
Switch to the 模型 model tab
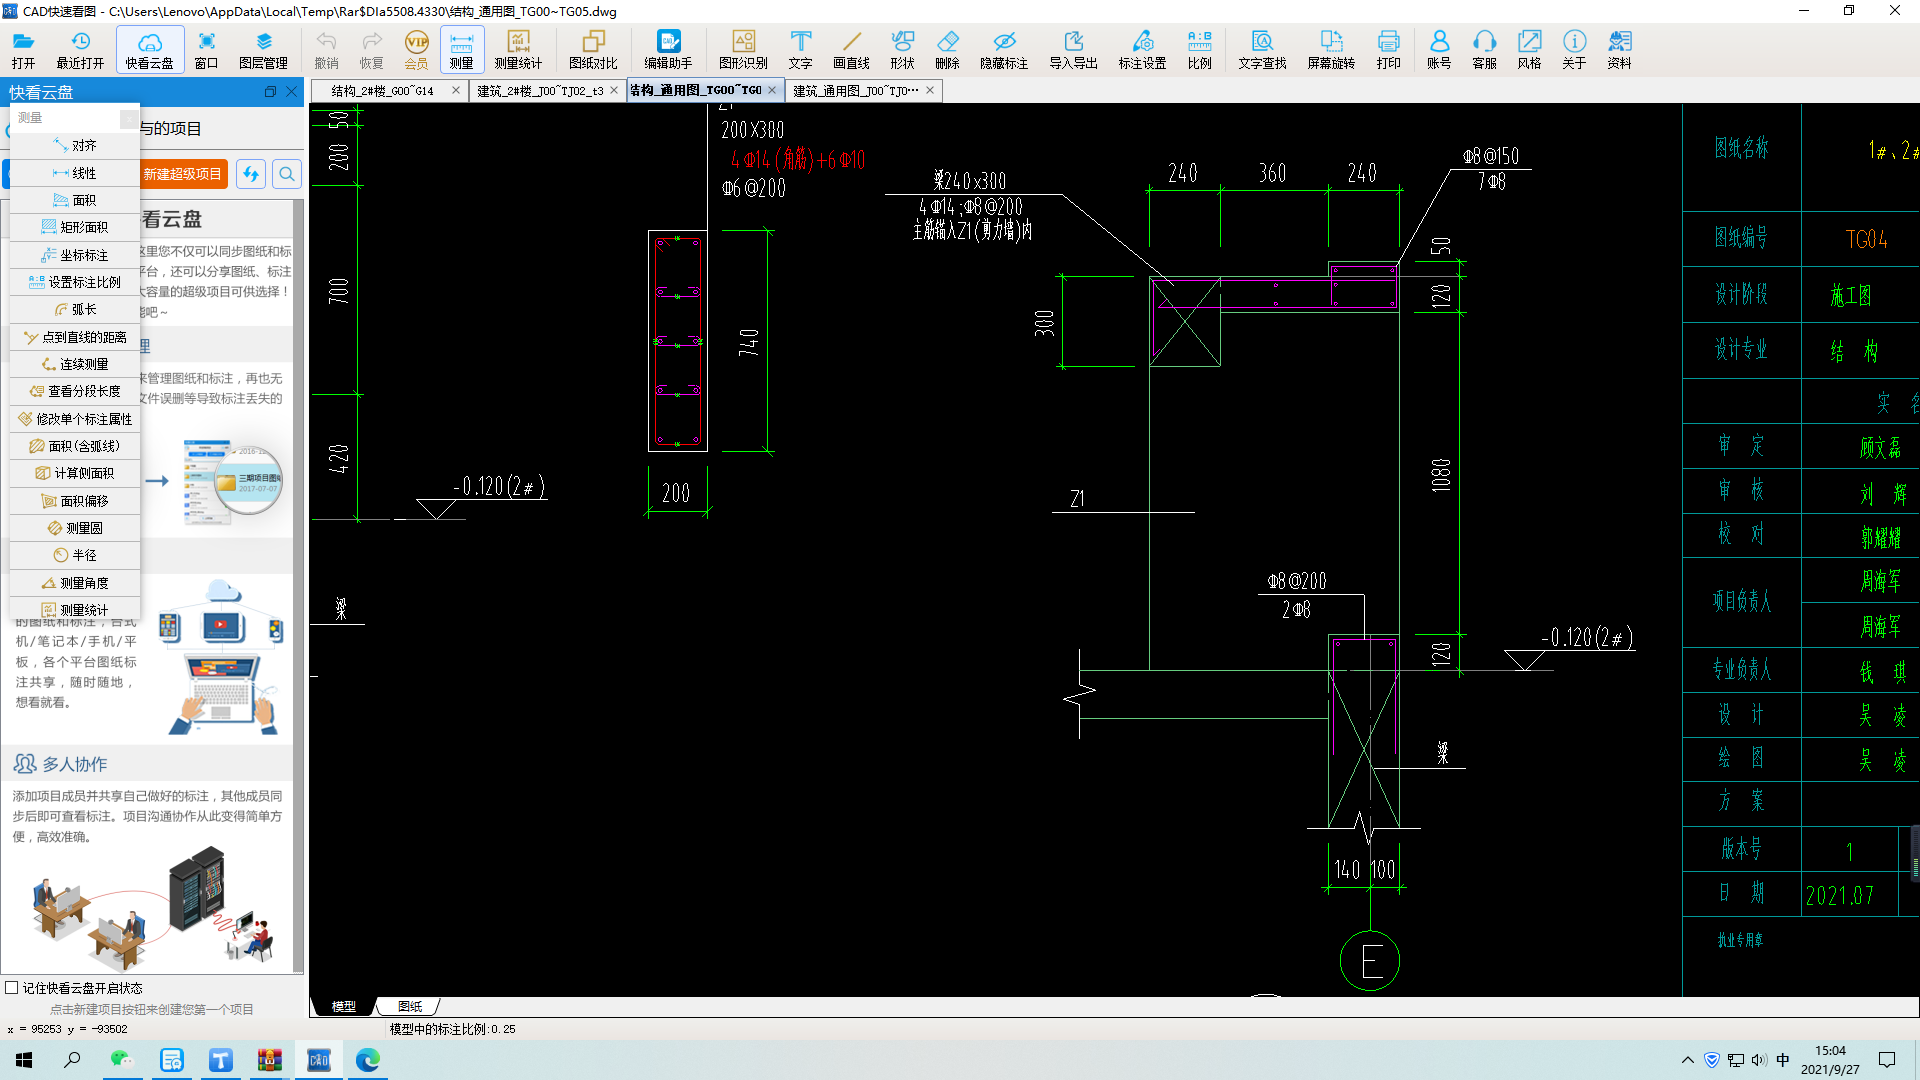344,1006
